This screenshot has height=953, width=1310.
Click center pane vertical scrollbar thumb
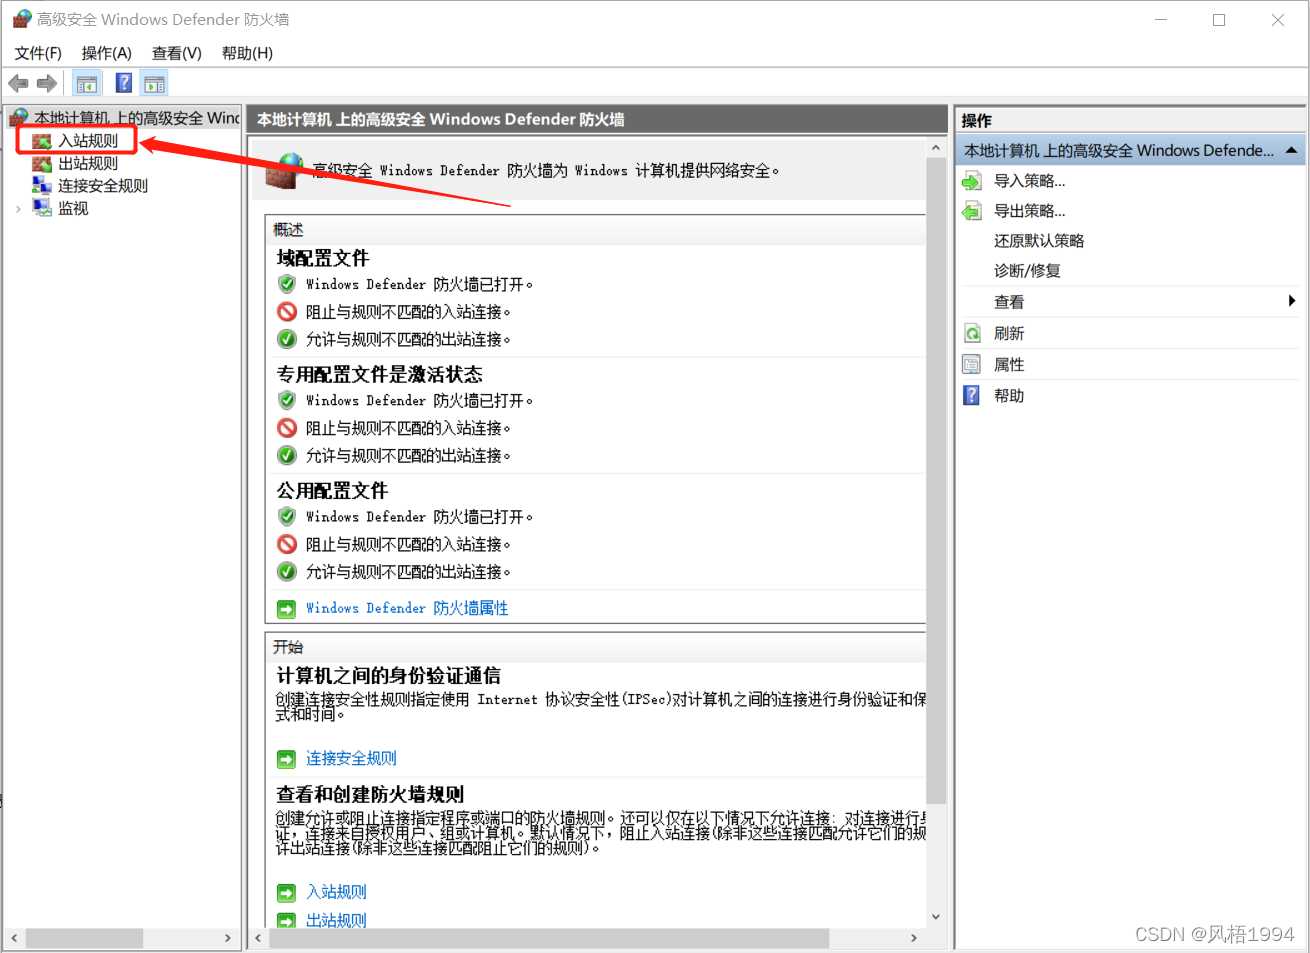(936, 481)
